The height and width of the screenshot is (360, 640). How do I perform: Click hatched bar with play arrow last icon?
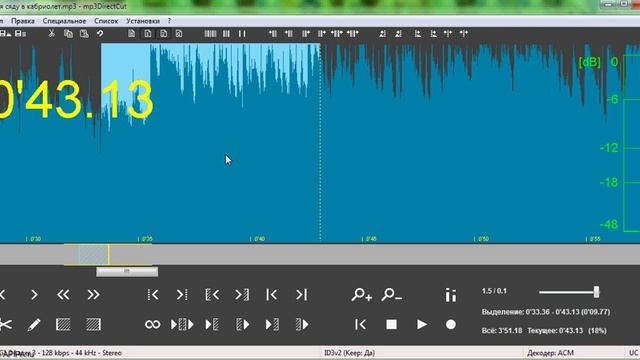click(302, 324)
